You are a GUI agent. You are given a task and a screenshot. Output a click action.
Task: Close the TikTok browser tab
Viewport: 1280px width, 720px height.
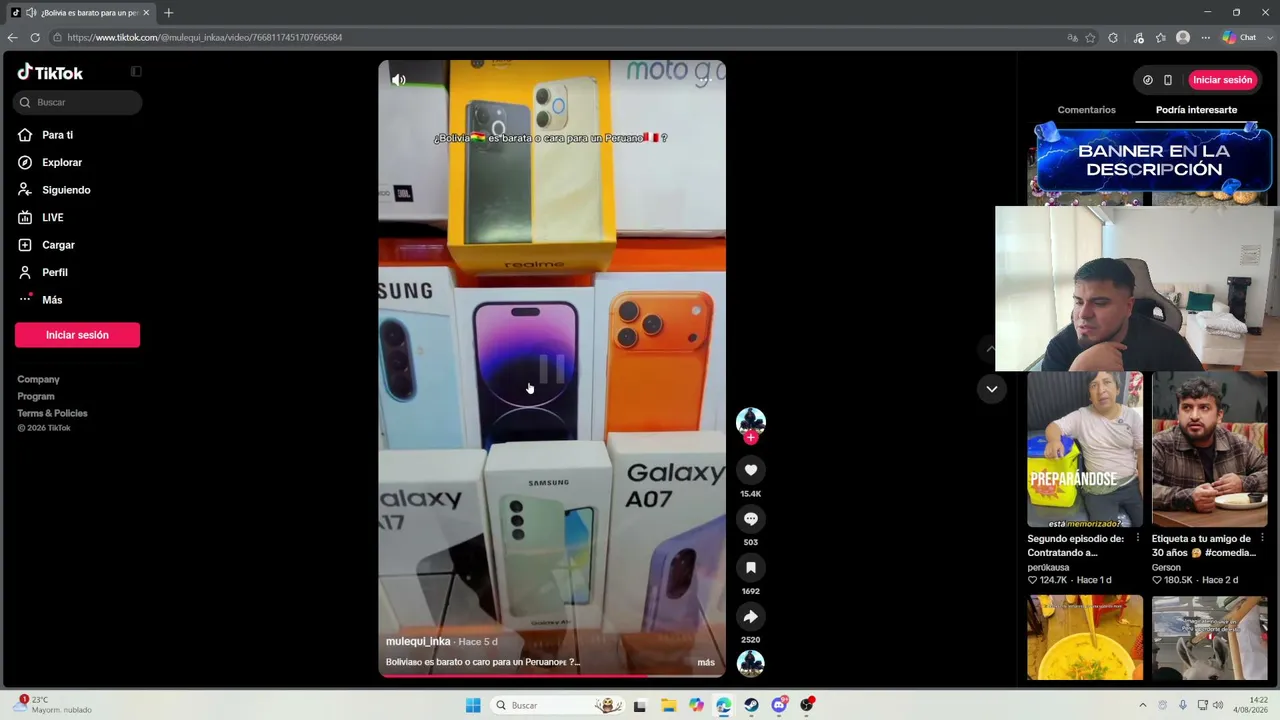pyautogui.click(x=146, y=13)
